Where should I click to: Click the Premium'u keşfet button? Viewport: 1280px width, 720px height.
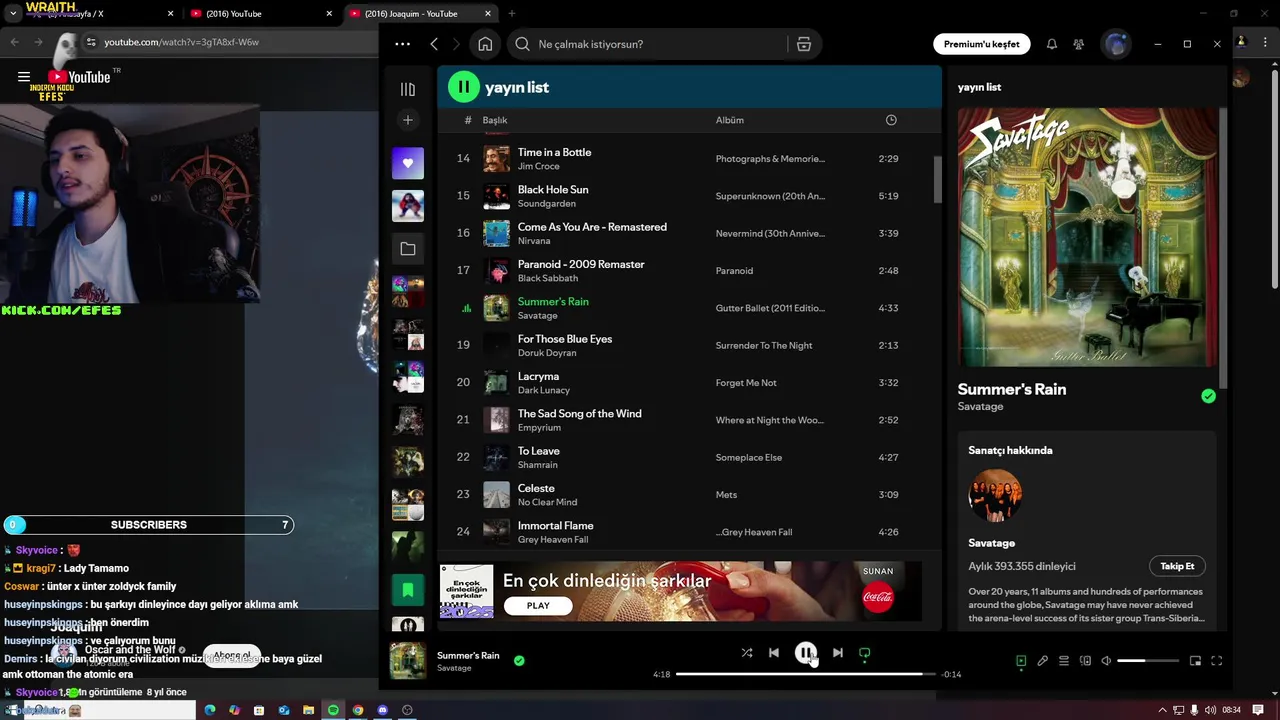click(x=982, y=44)
